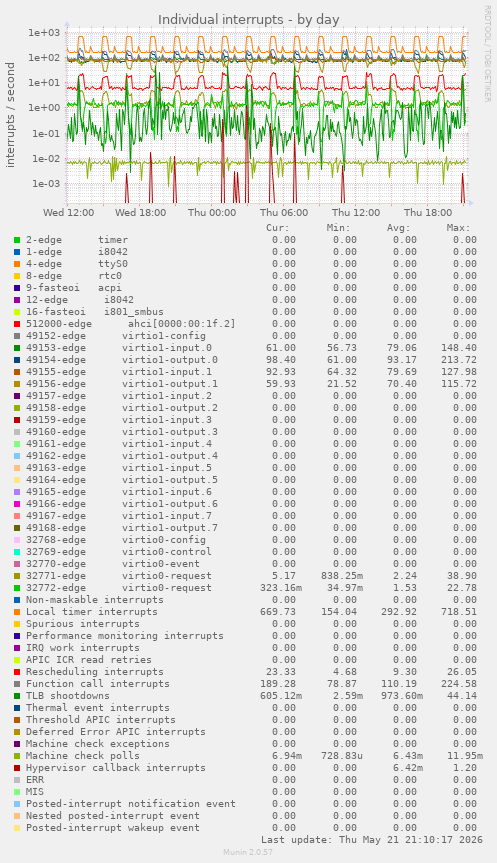Click the 1e+02 y-axis tick label
The height and width of the screenshot is (863, 497).
pos(44,58)
